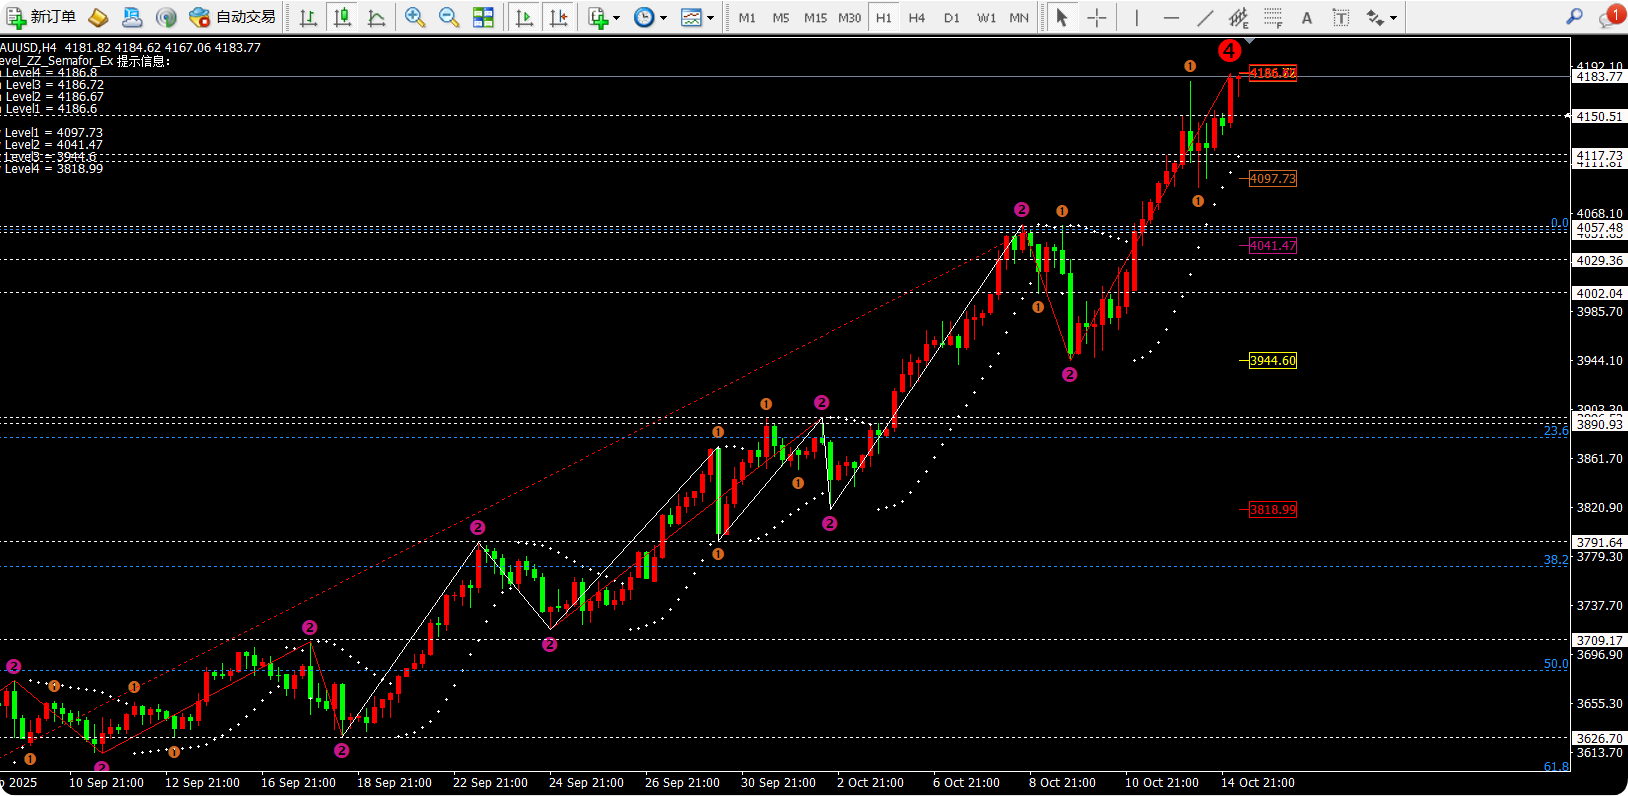Switch to H4 timeframe
This screenshot has height=796, width=1628.
pyautogui.click(x=916, y=17)
